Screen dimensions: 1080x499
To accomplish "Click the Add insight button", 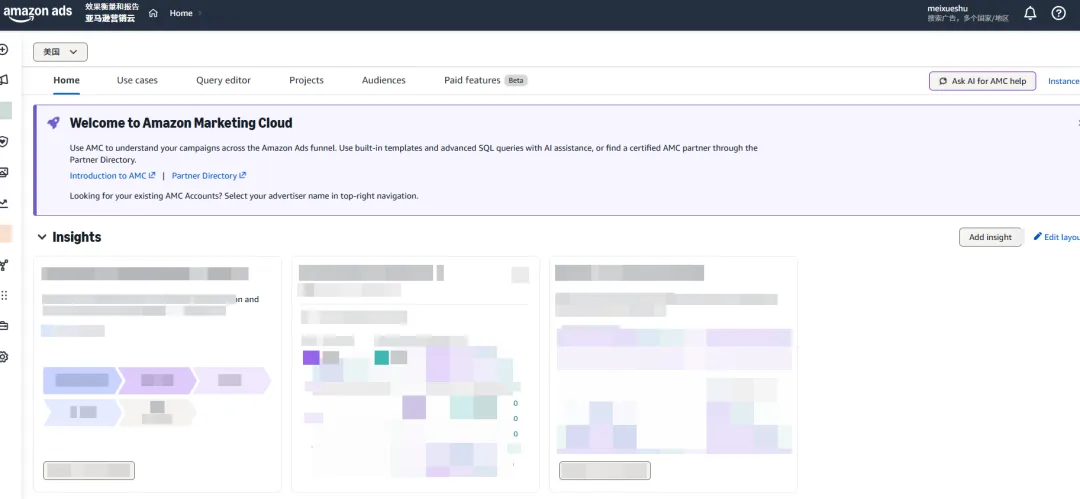I will 990,237.
